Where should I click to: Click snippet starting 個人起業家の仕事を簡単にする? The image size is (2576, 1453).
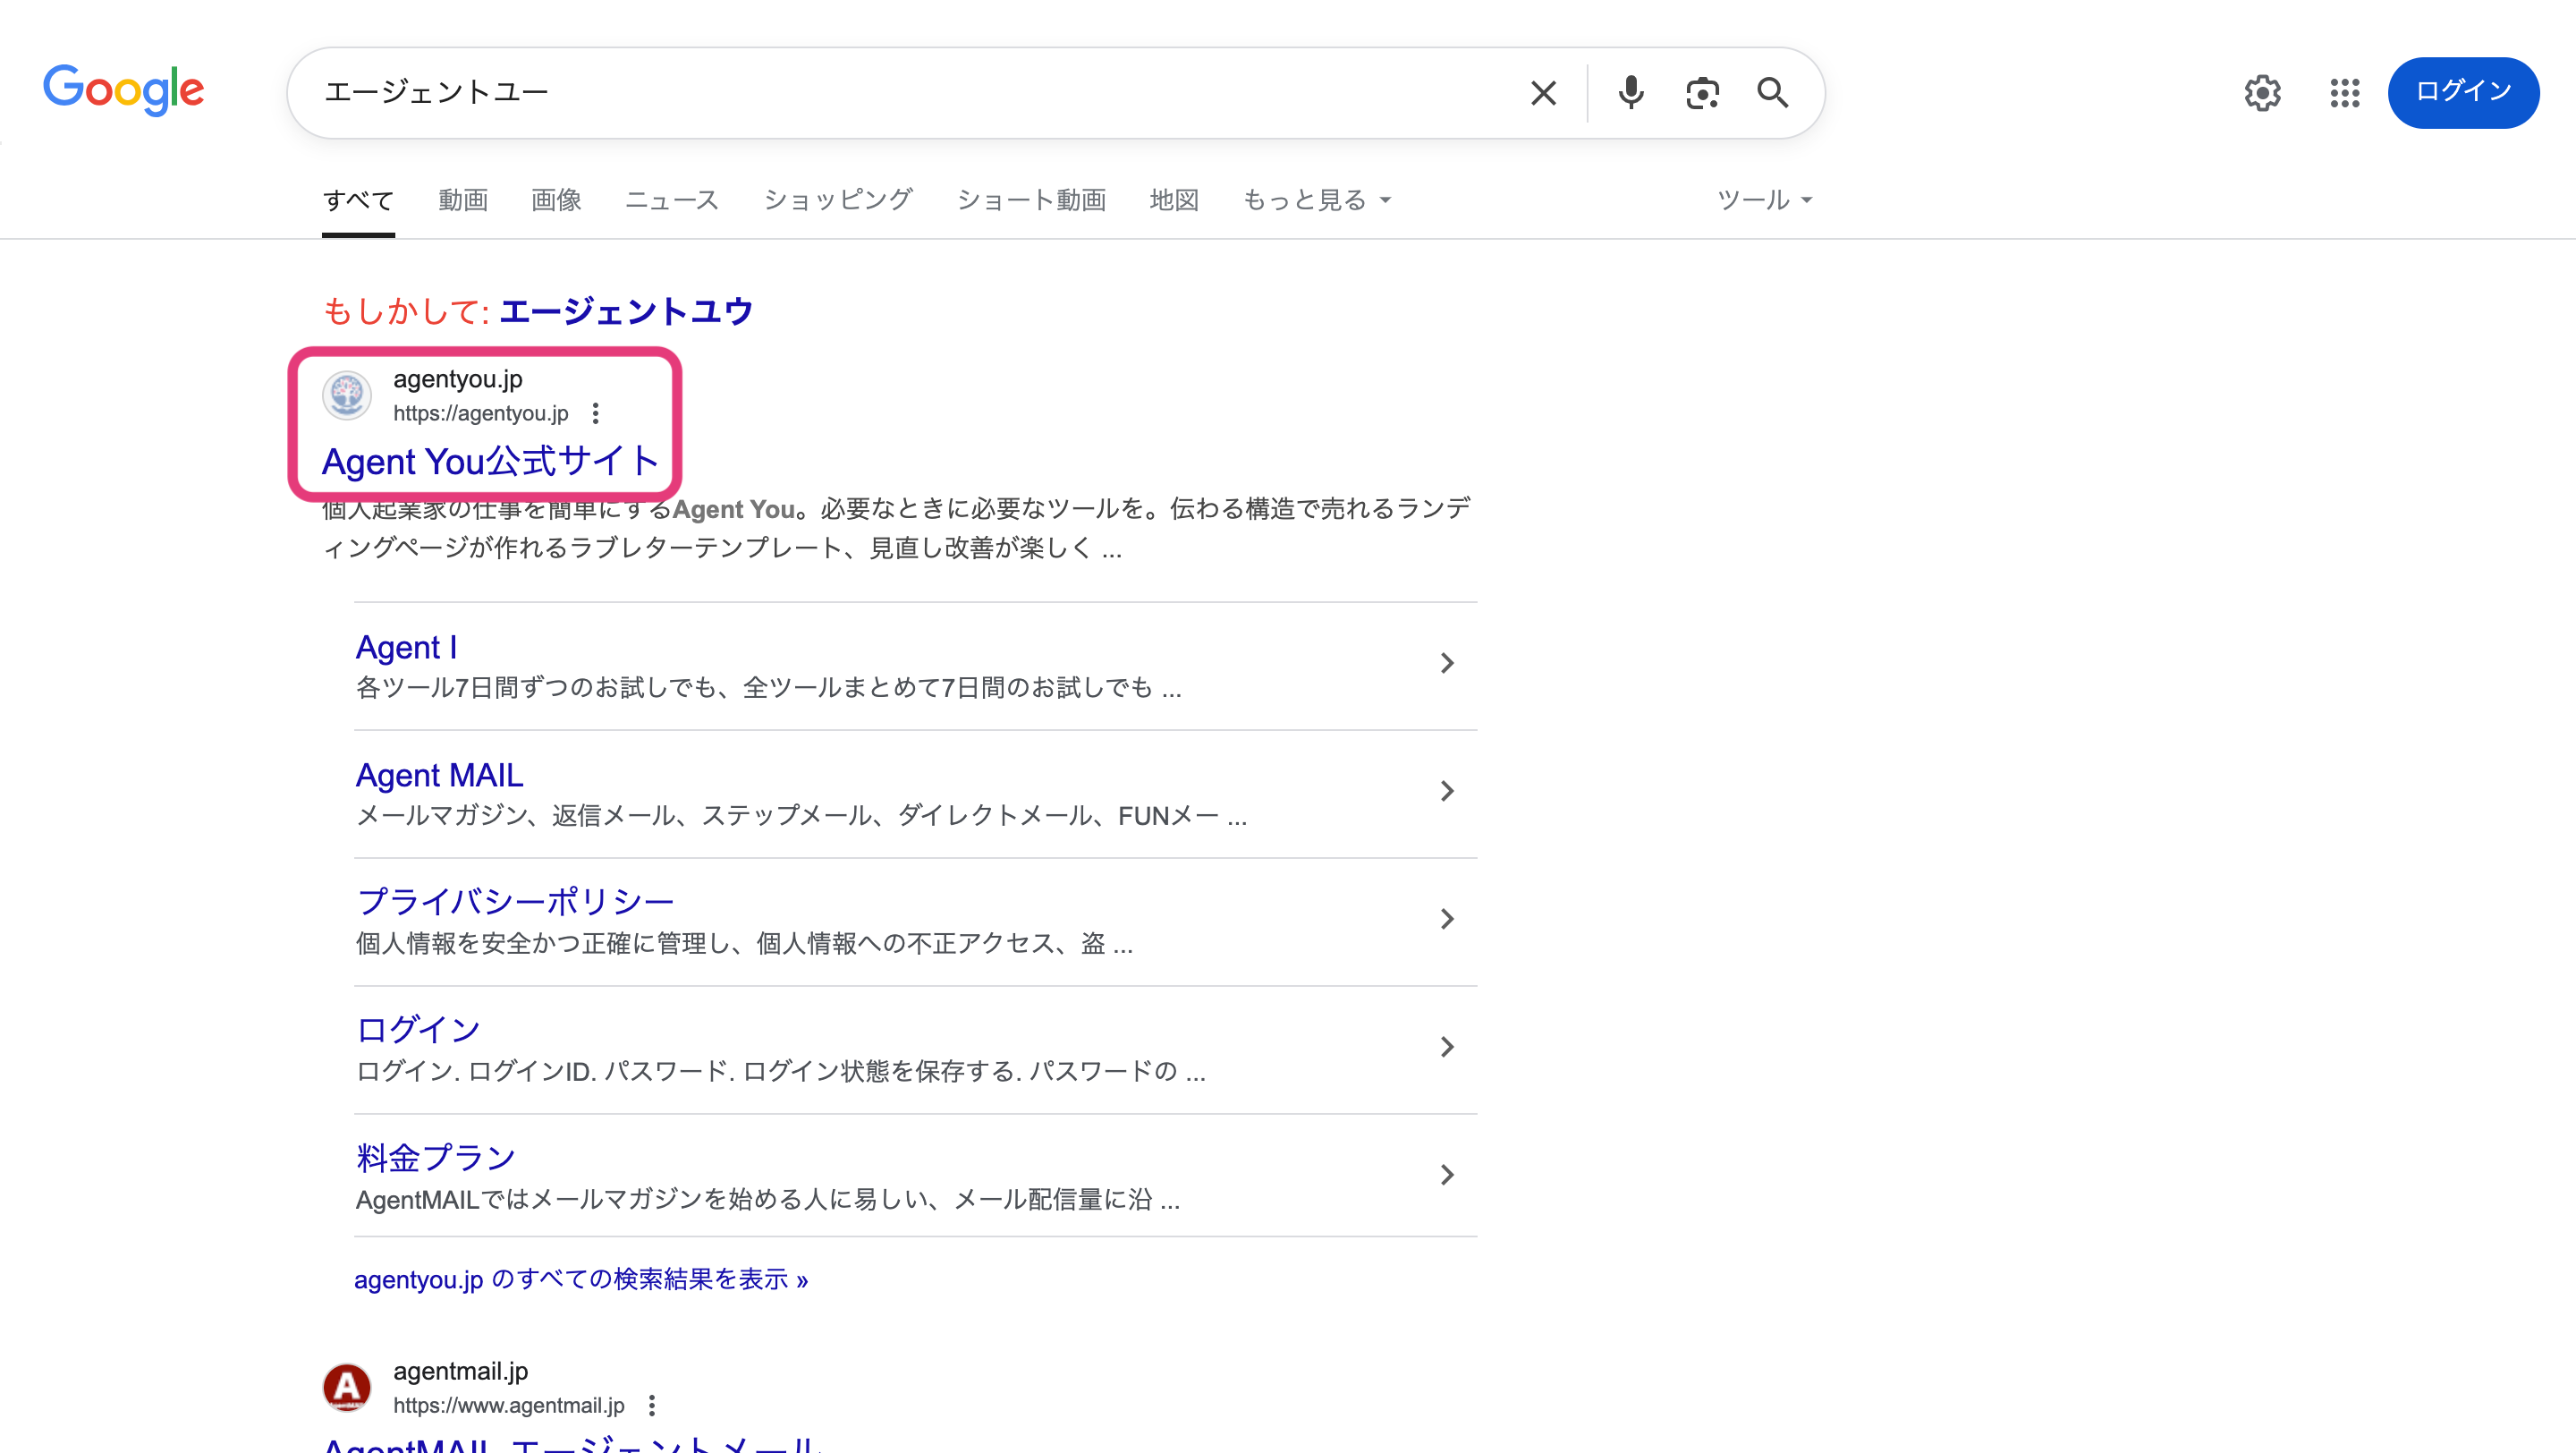click(x=897, y=528)
